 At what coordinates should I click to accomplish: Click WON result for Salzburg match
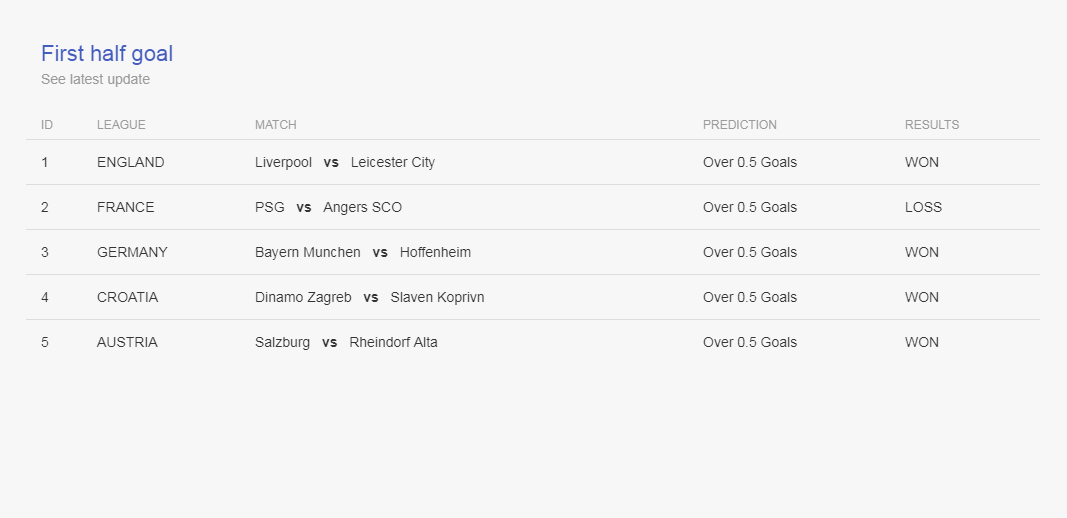pyautogui.click(x=922, y=342)
